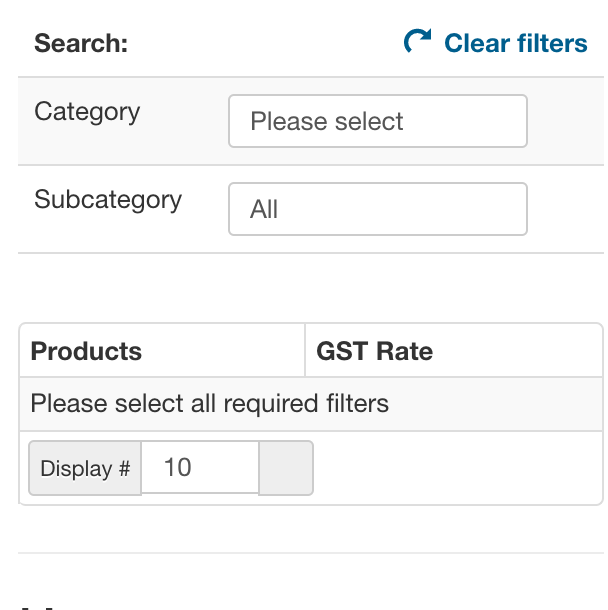The width and height of the screenshot is (608, 610).
Task: Focus the Display # field showing 10
Action: (200, 467)
